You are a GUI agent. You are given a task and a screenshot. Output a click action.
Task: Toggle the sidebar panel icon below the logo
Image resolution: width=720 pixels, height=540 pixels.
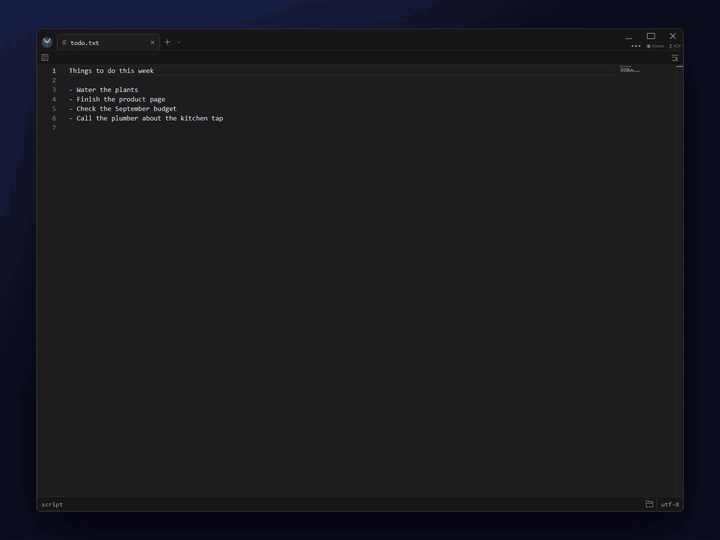point(45,57)
